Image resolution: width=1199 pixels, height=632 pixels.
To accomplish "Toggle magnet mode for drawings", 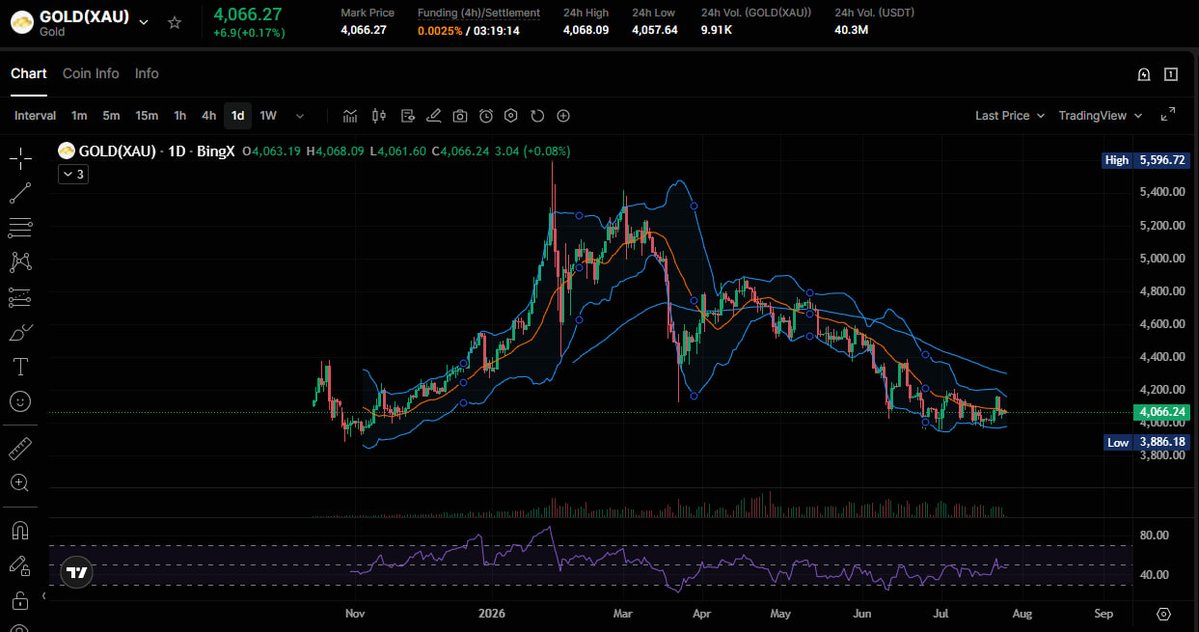I will [20, 530].
